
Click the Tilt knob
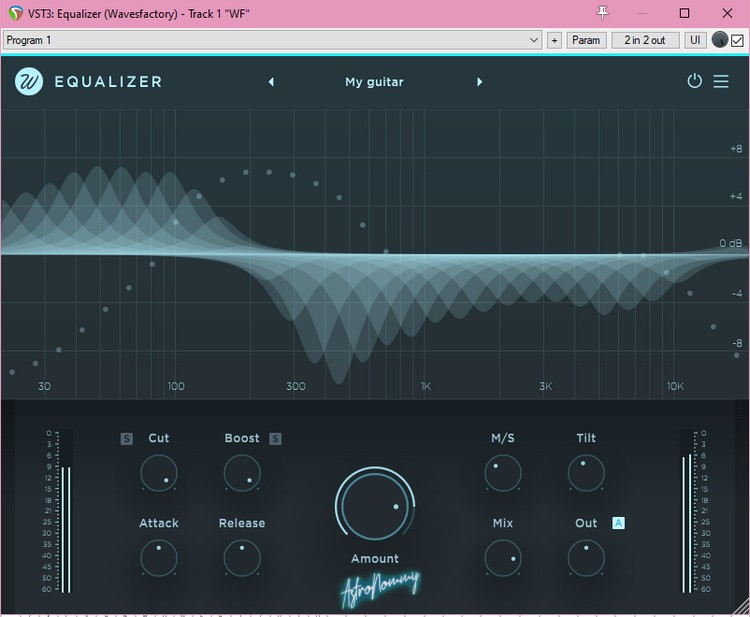pos(586,473)
